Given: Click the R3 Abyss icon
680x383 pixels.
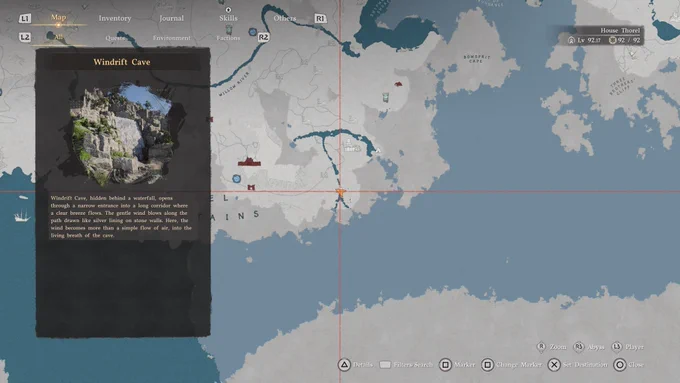Looking at the screenshot, I should 579,347.
